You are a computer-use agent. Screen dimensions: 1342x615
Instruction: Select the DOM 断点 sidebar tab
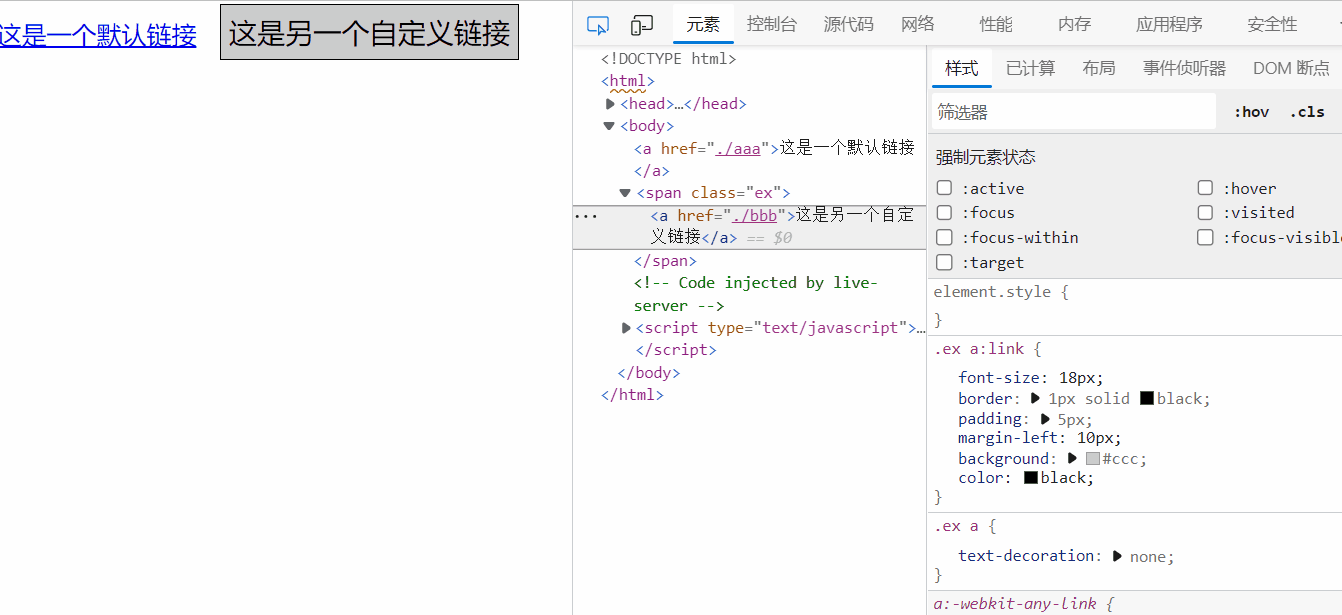pos(1291,68)
